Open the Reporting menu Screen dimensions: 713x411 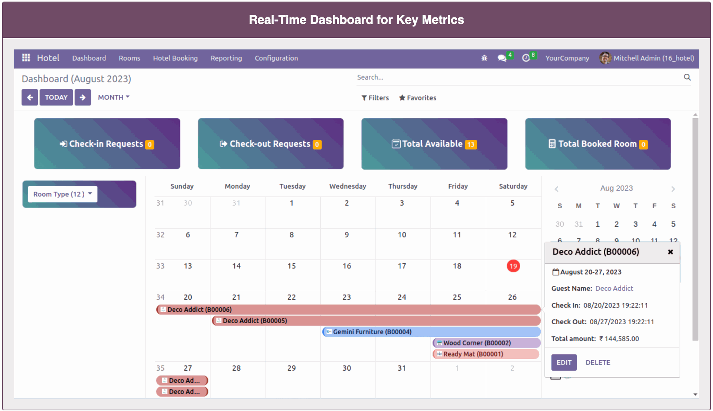click(x=226, y=58)
